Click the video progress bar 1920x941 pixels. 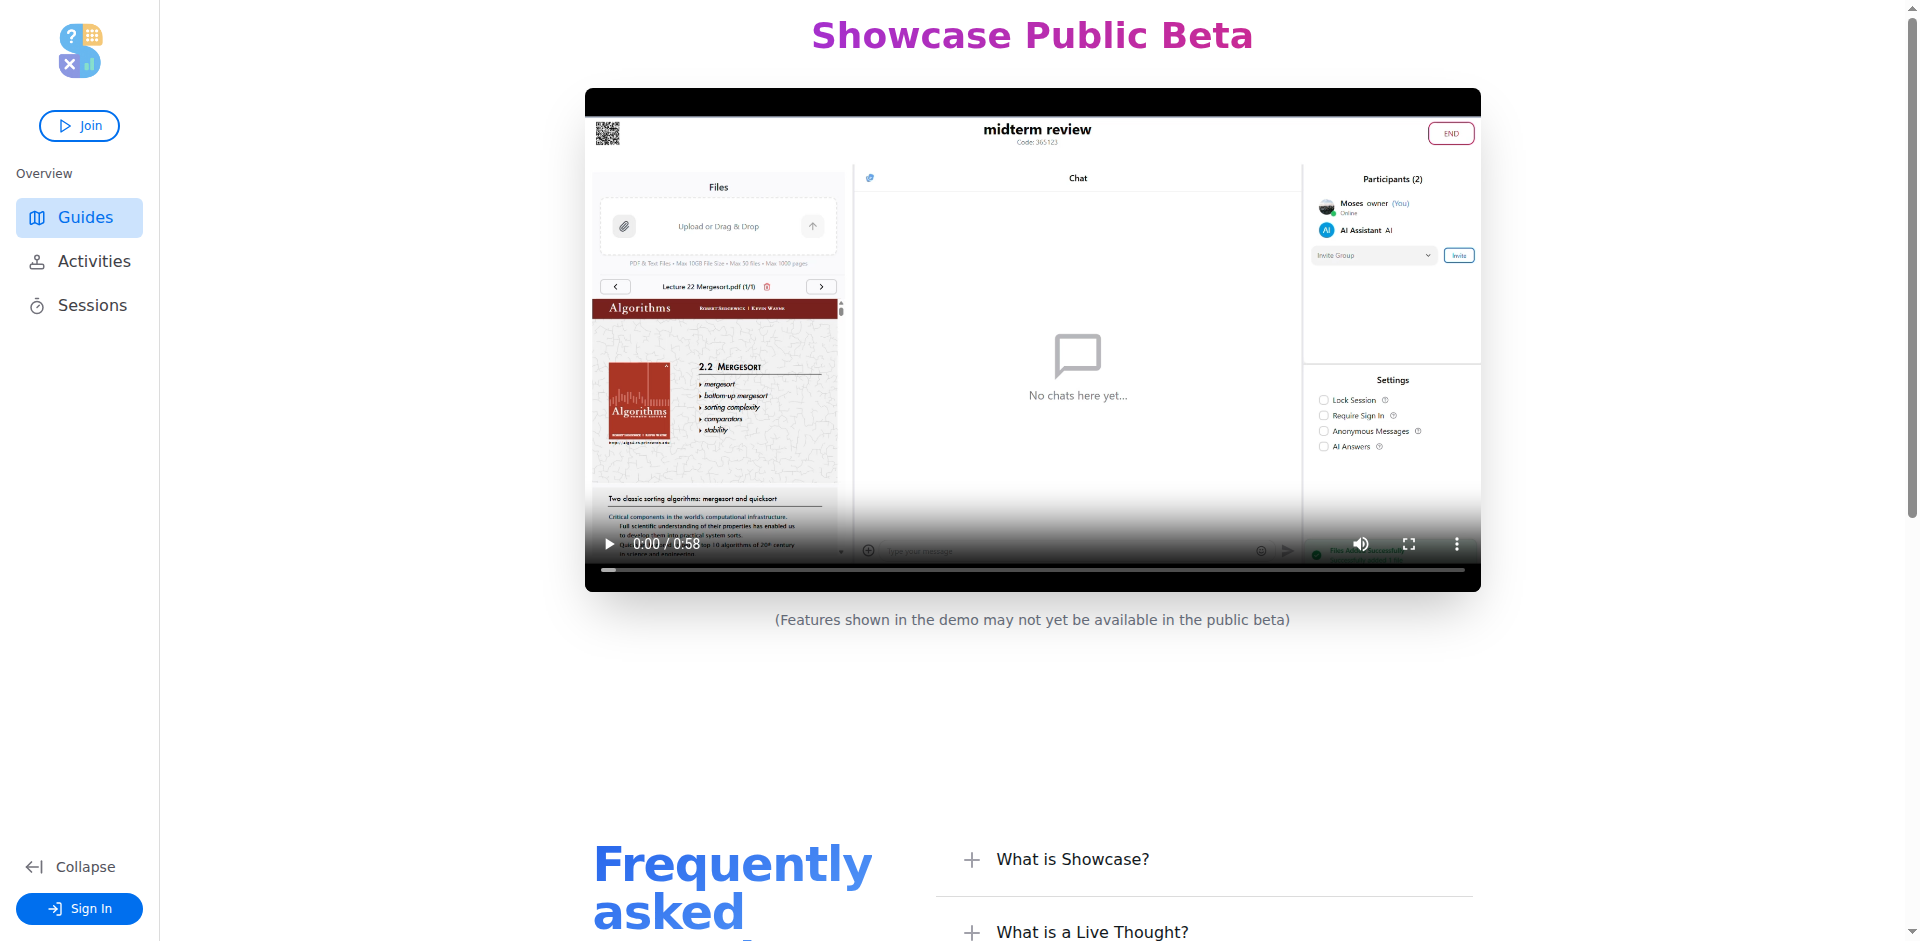pyautogui.click(x=1033, y=570)
